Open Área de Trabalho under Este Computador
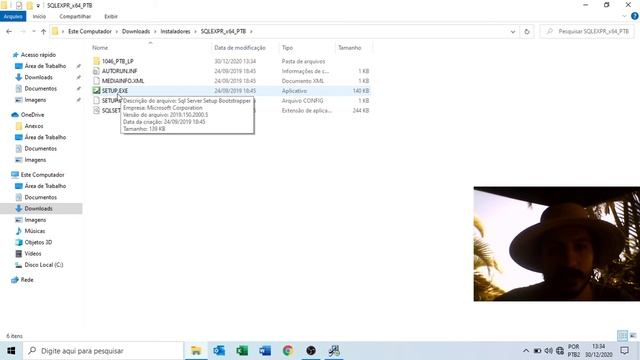640x360 pixels. pos(45,186)
